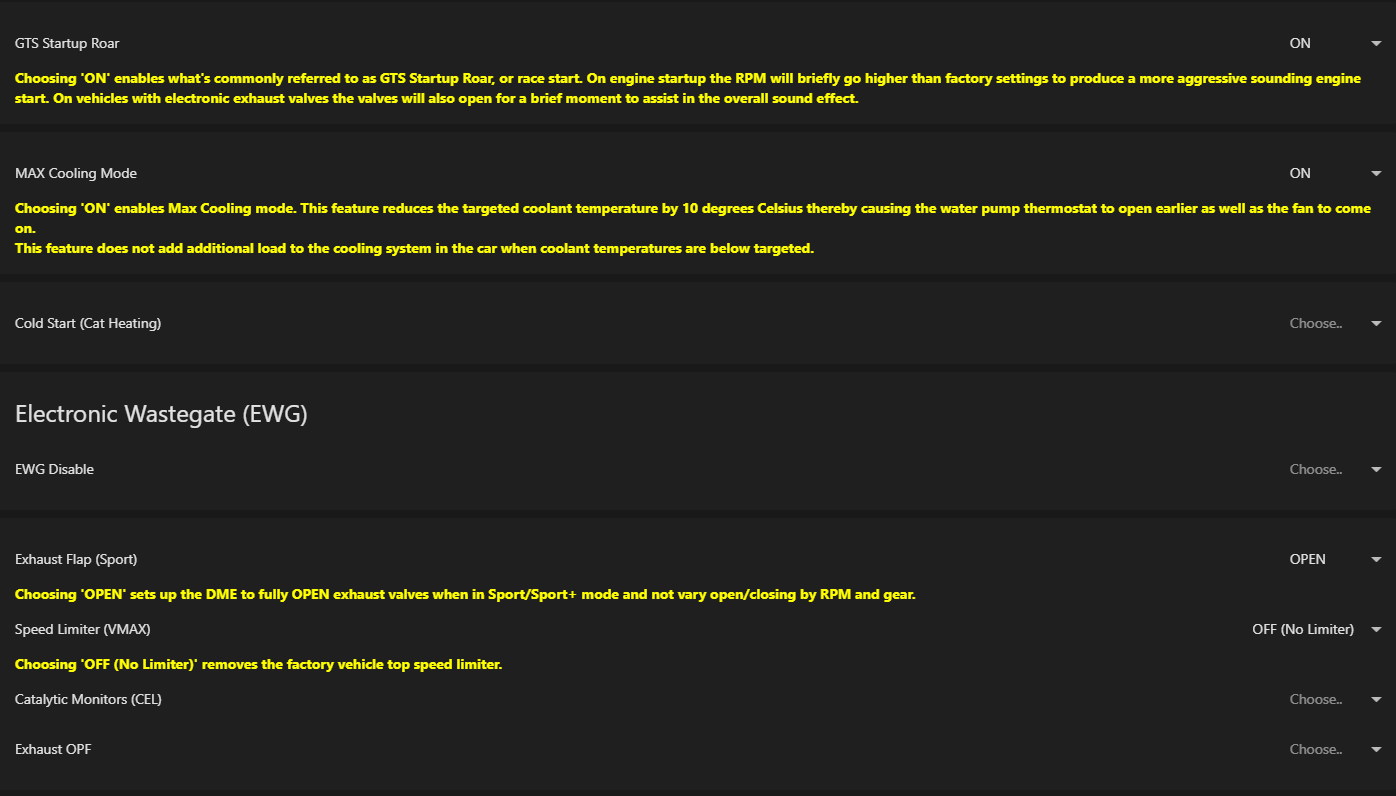Select the 'Choose..' field for Cold Start
Screen dimensions: 1396x796
tap(1316, 323)
